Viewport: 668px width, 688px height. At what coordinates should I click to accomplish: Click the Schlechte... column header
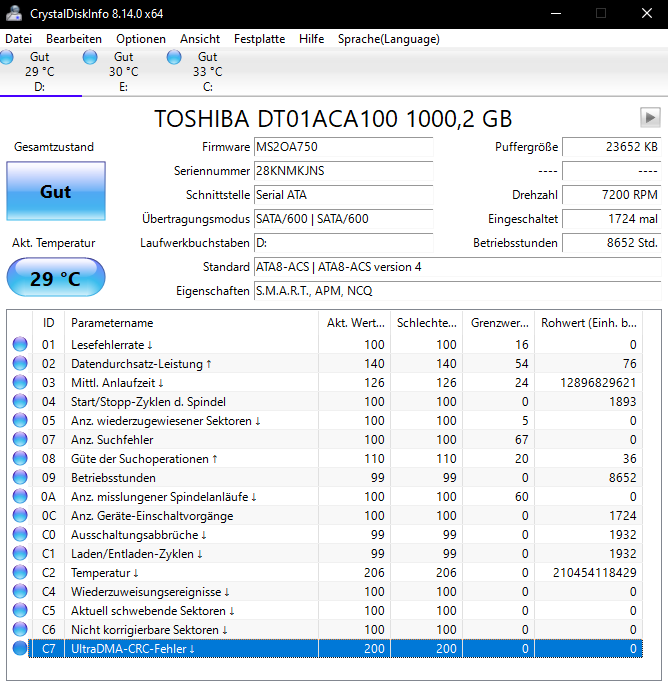coord(427,323)
